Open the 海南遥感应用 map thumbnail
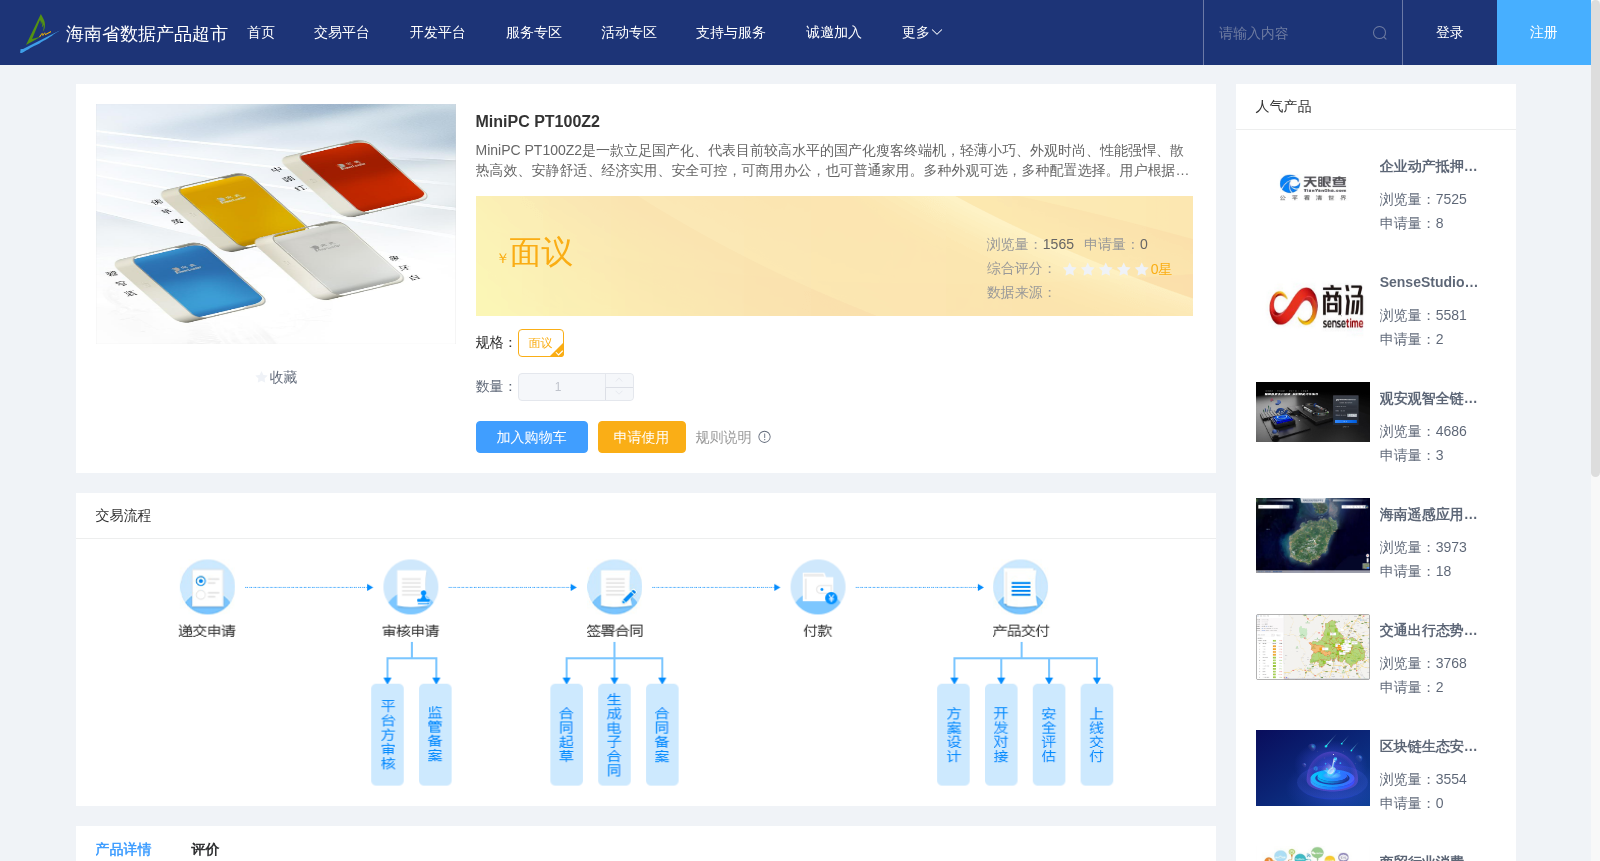Screen dimensions: 1600x861 point(1313,535)
